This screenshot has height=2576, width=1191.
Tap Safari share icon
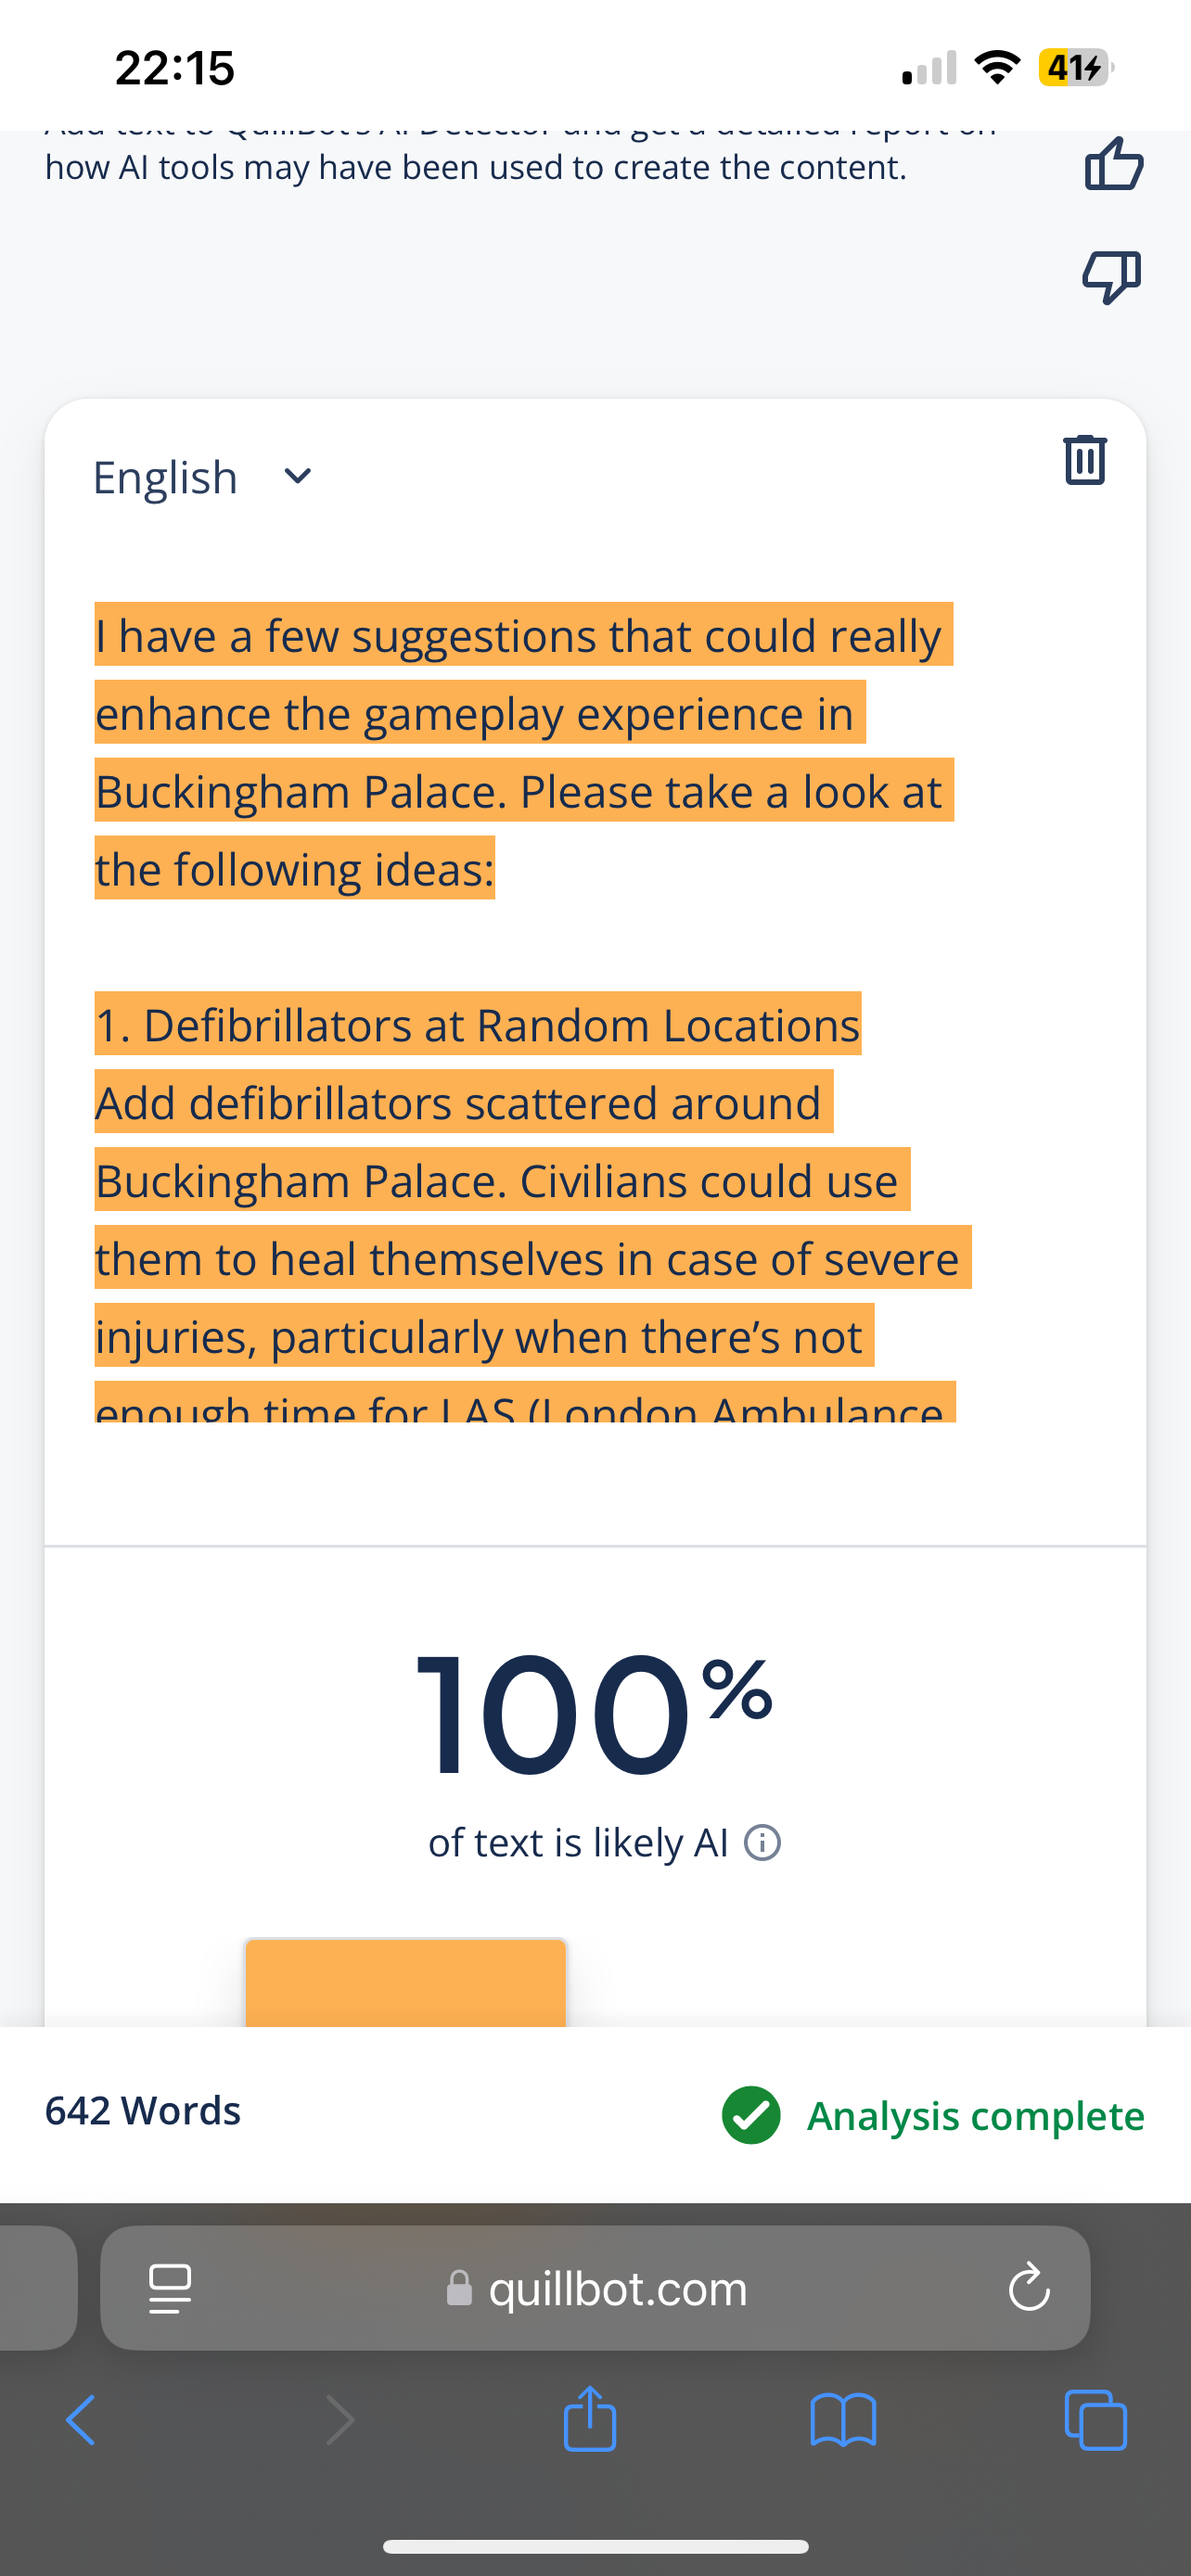[590, 2419]
